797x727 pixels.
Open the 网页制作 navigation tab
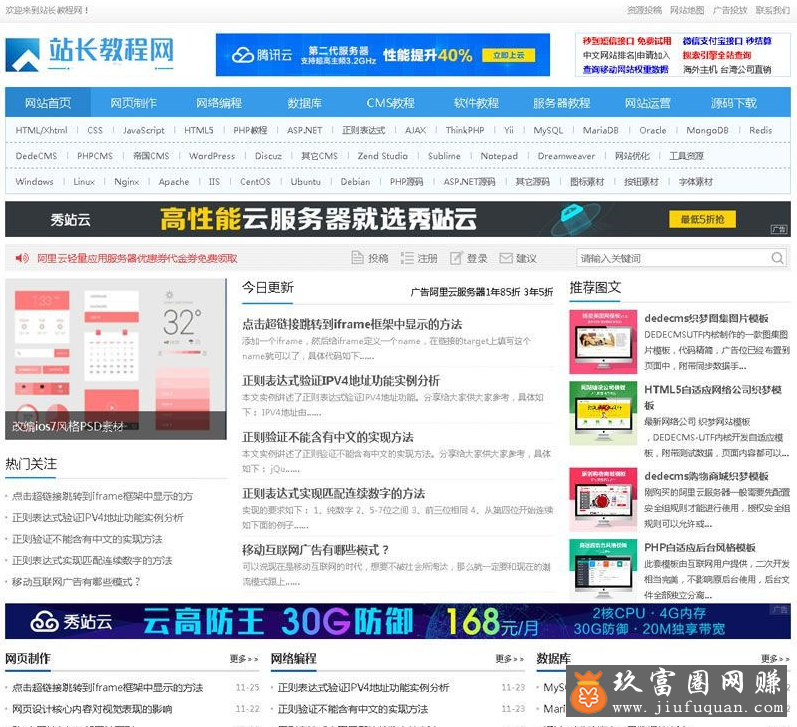[x=133, y=103]
